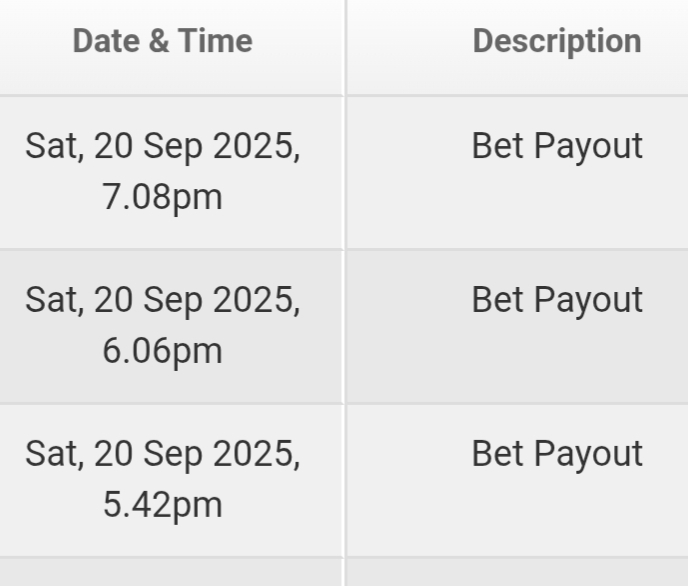The height and width of the screenshot is (586, 688).
Task: Click the date line above 5.42pm
Action: point(162,454)
